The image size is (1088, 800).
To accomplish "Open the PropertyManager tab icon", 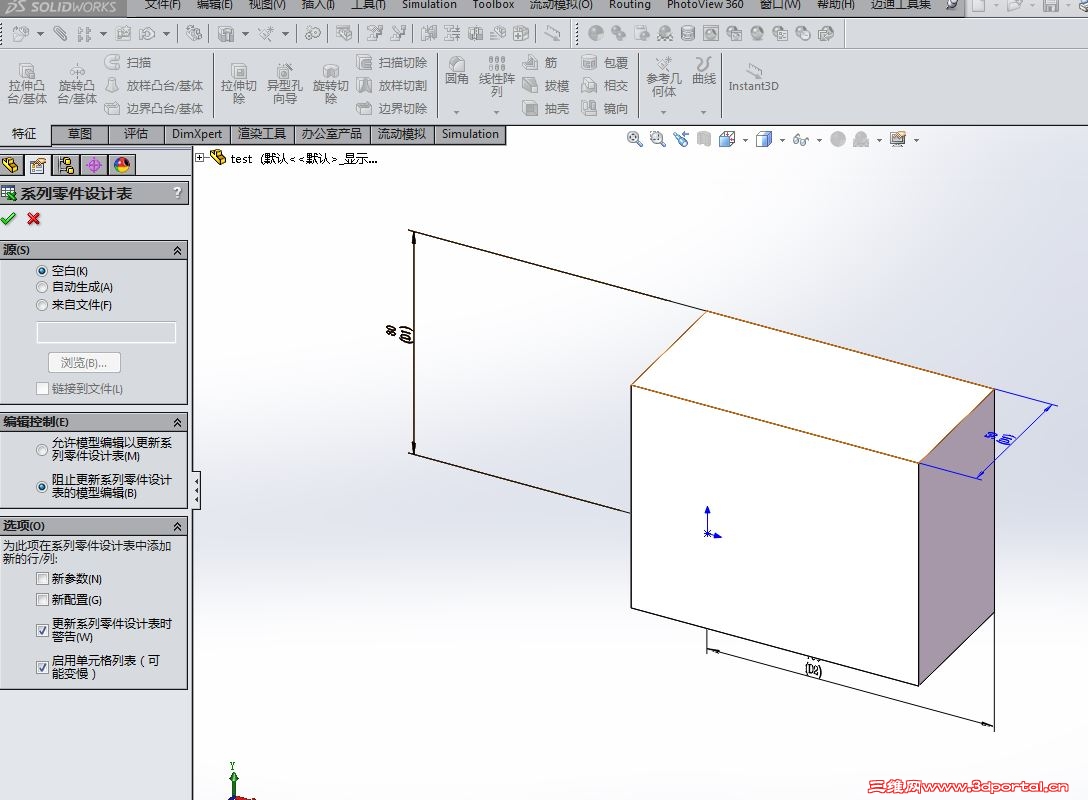I will (38, 165).
